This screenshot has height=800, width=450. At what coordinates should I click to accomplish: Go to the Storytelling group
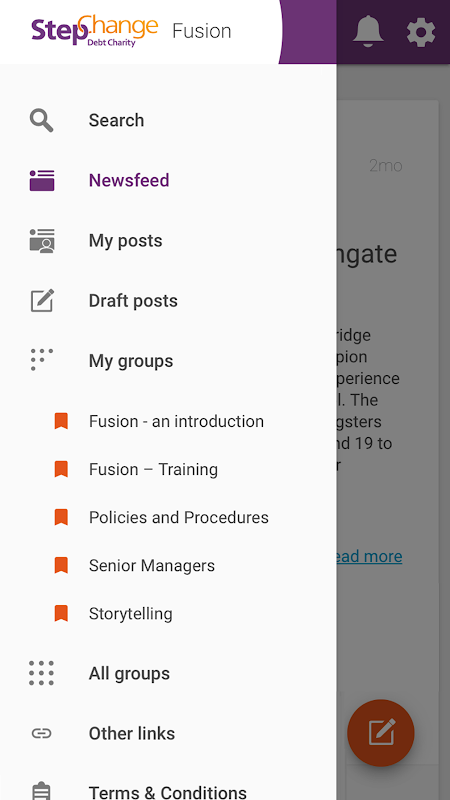point(168,613)
